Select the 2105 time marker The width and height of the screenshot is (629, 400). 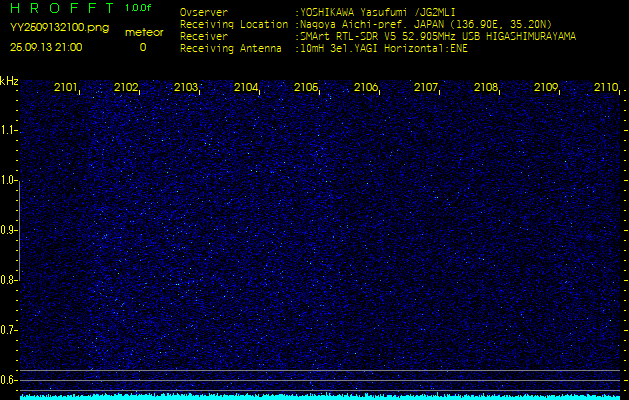(306, 88)
